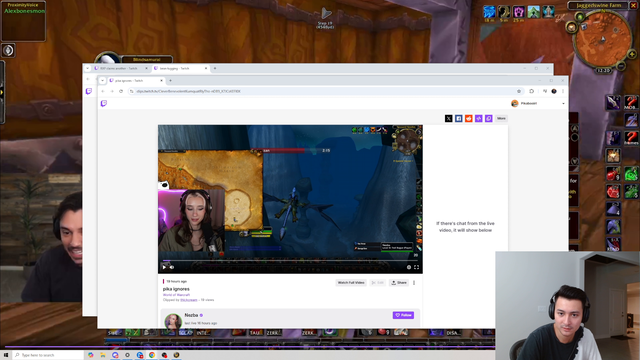Viewport: 640px width, 360px height.
Task: Add a new tab in the back browser window
Action: tap(215, 69)
